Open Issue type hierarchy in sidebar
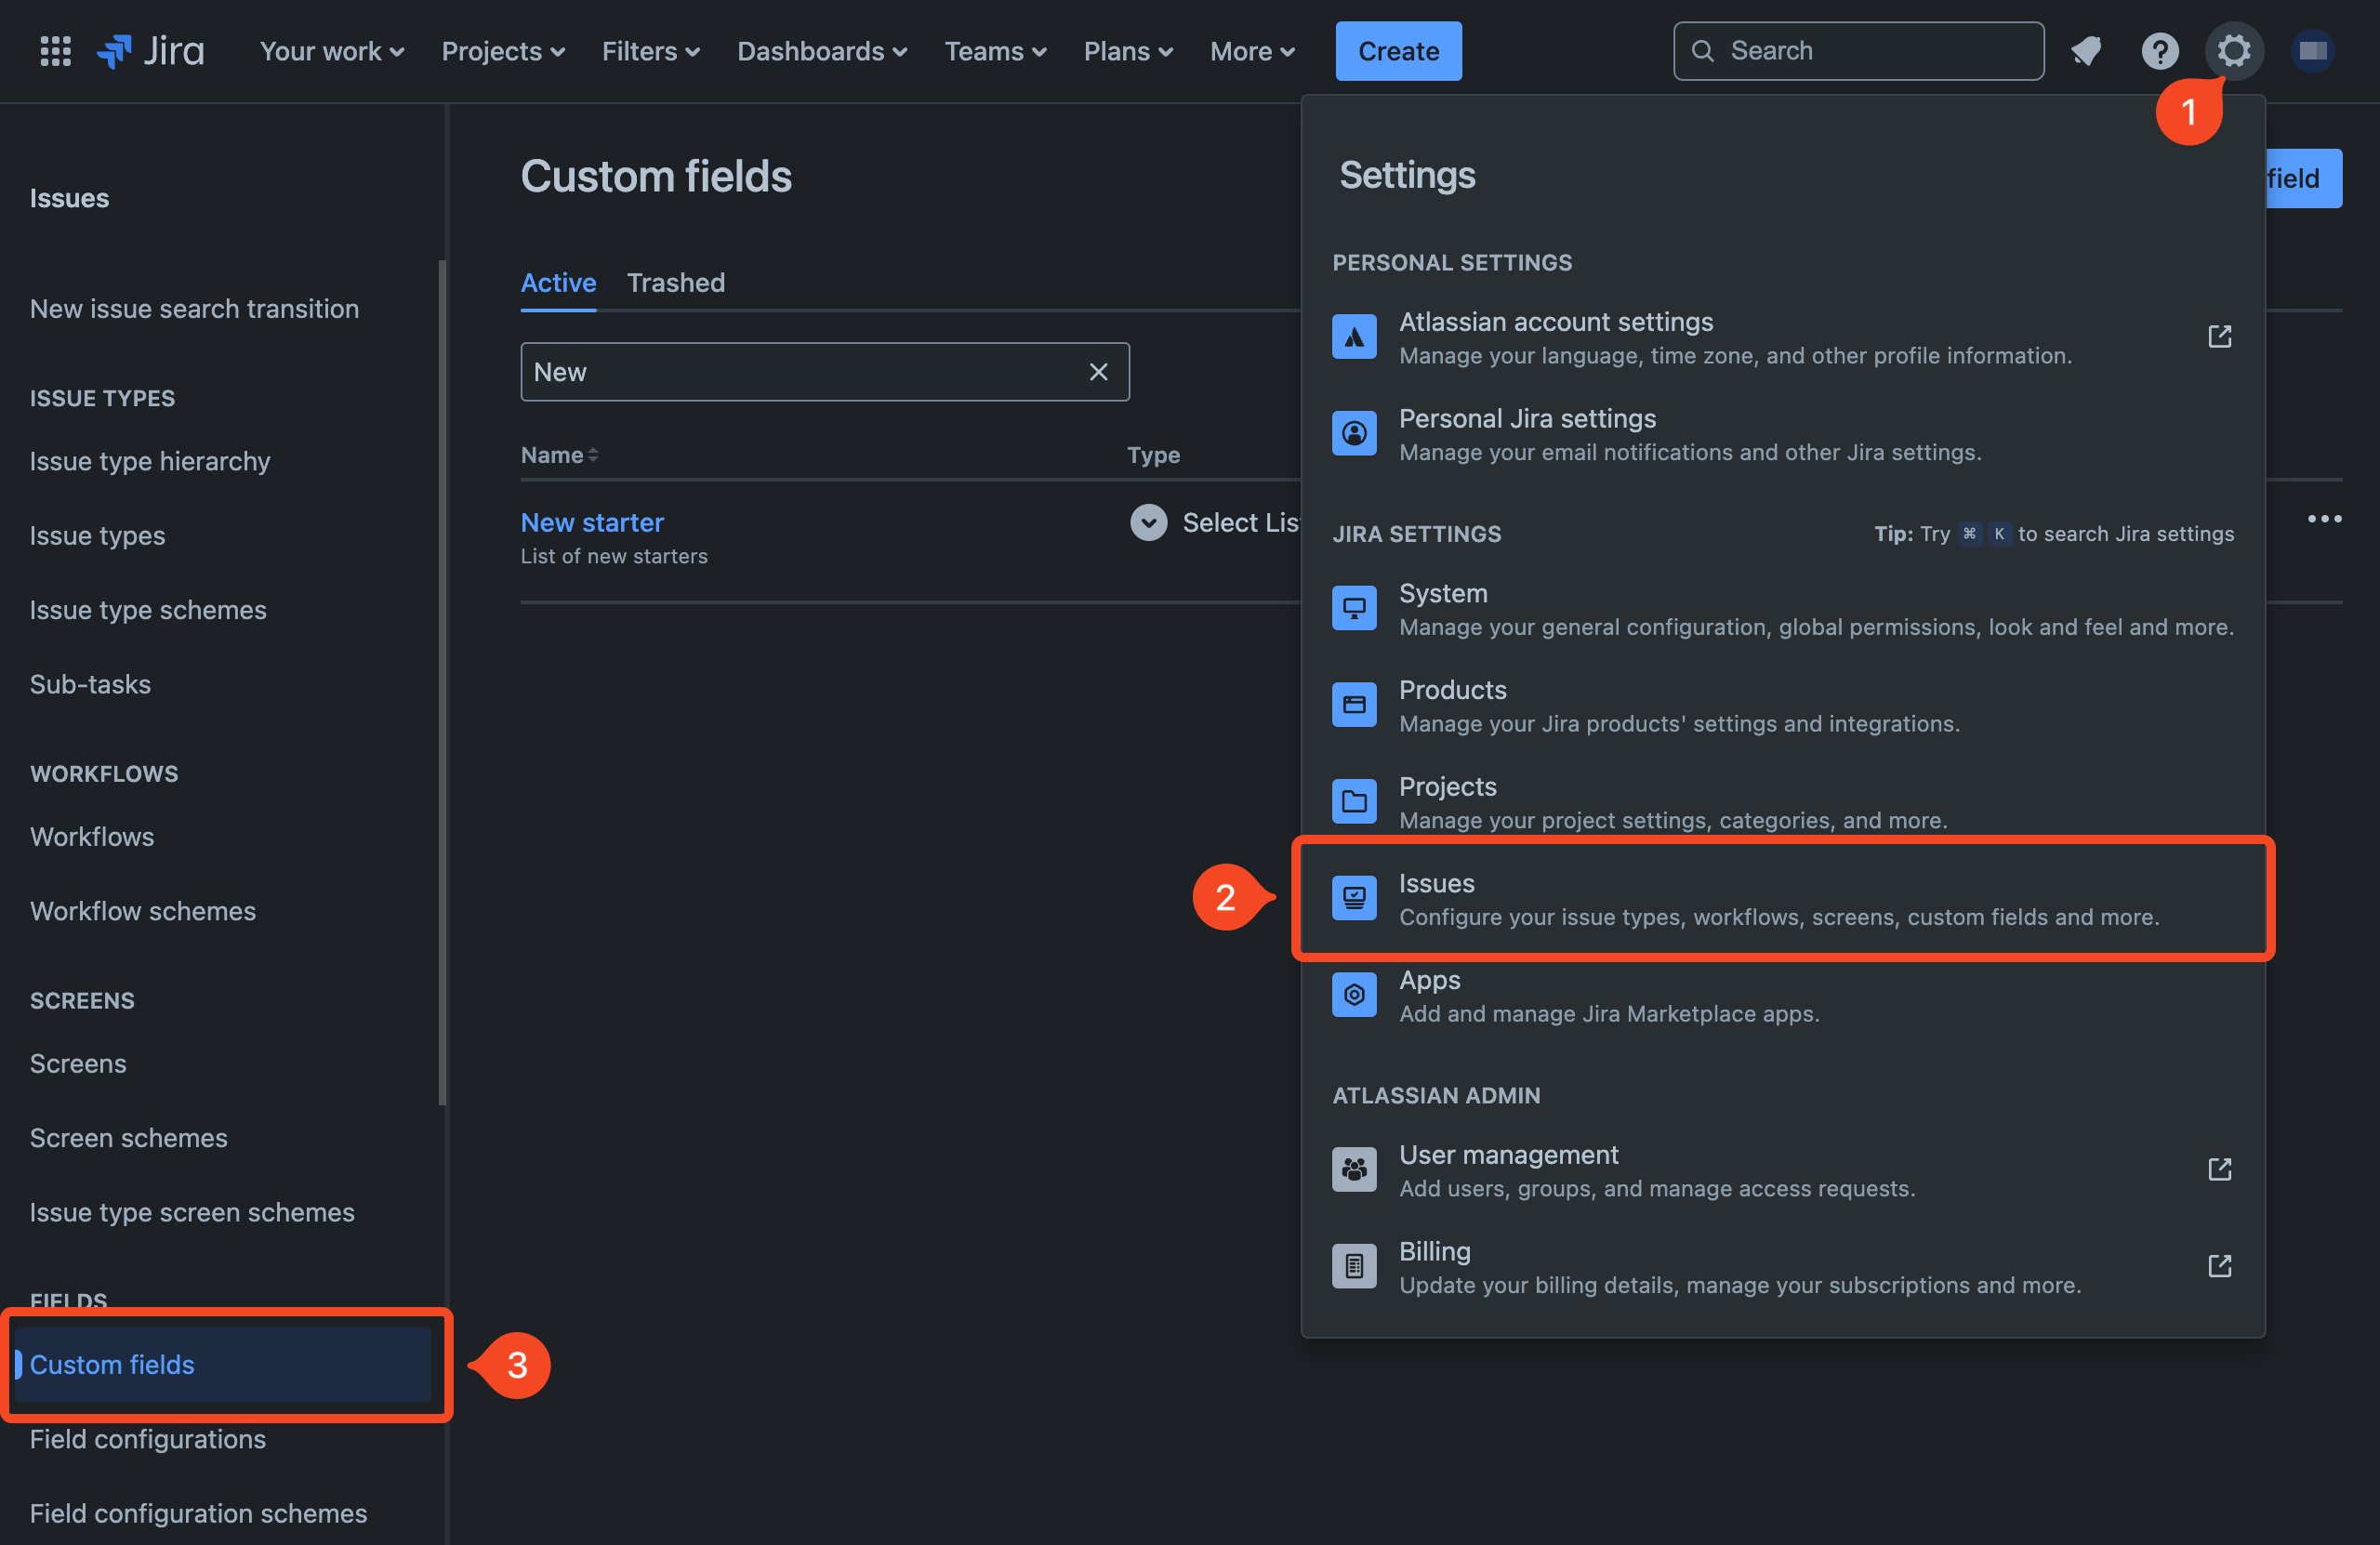This screenshot has height=1545, width=2380. point(150,461)
